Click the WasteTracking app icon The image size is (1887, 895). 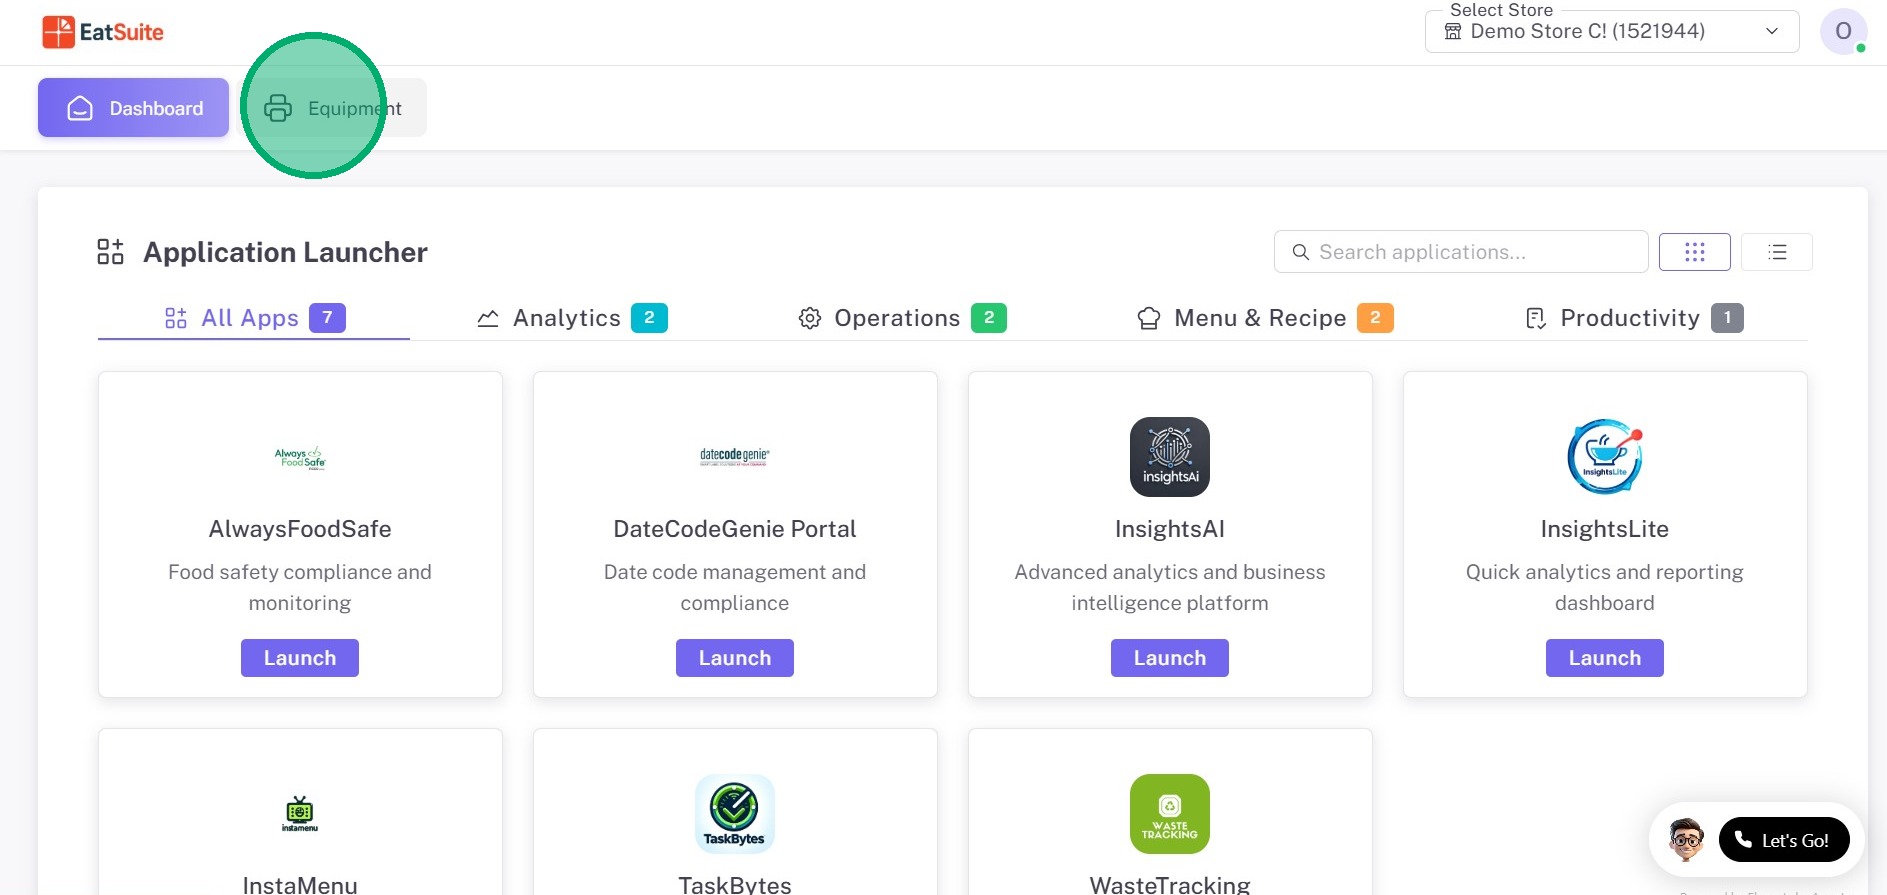point(1170,814)
